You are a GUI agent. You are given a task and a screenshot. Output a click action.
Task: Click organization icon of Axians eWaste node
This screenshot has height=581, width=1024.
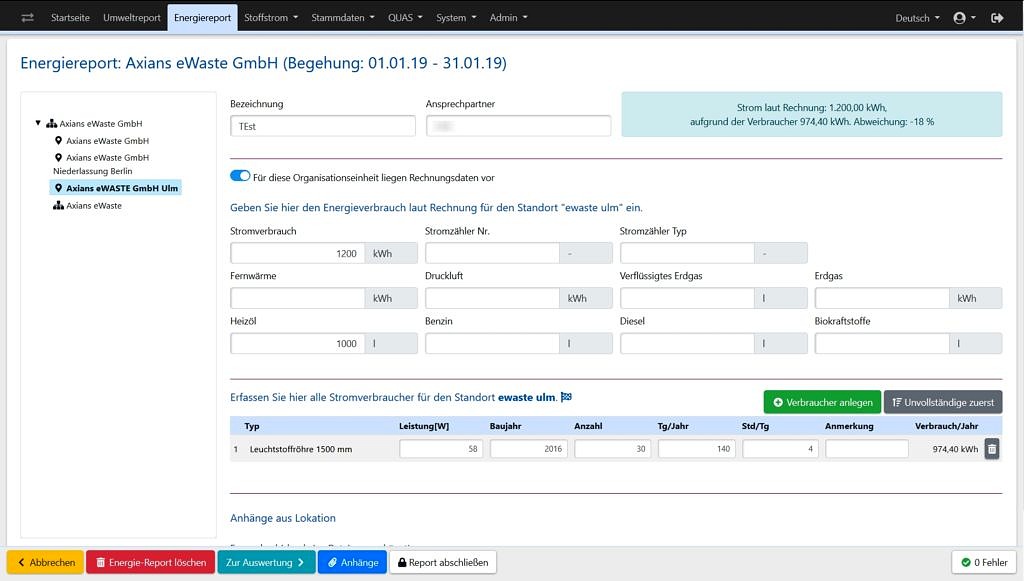coord(58,205)
